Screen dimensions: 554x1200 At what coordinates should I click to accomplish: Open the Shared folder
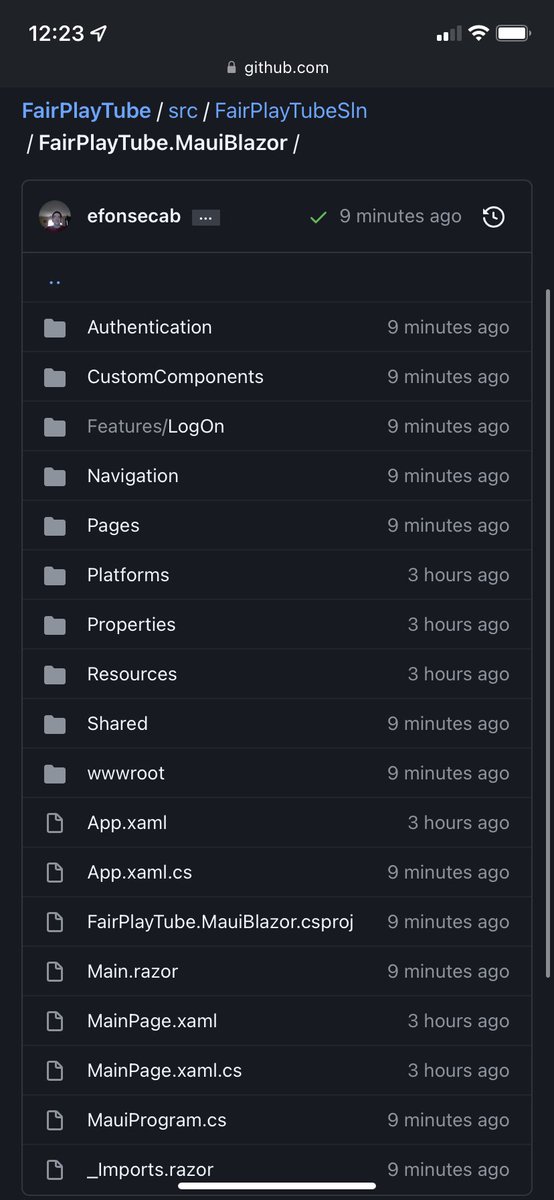pyautogui.click(x=118, y=723)
